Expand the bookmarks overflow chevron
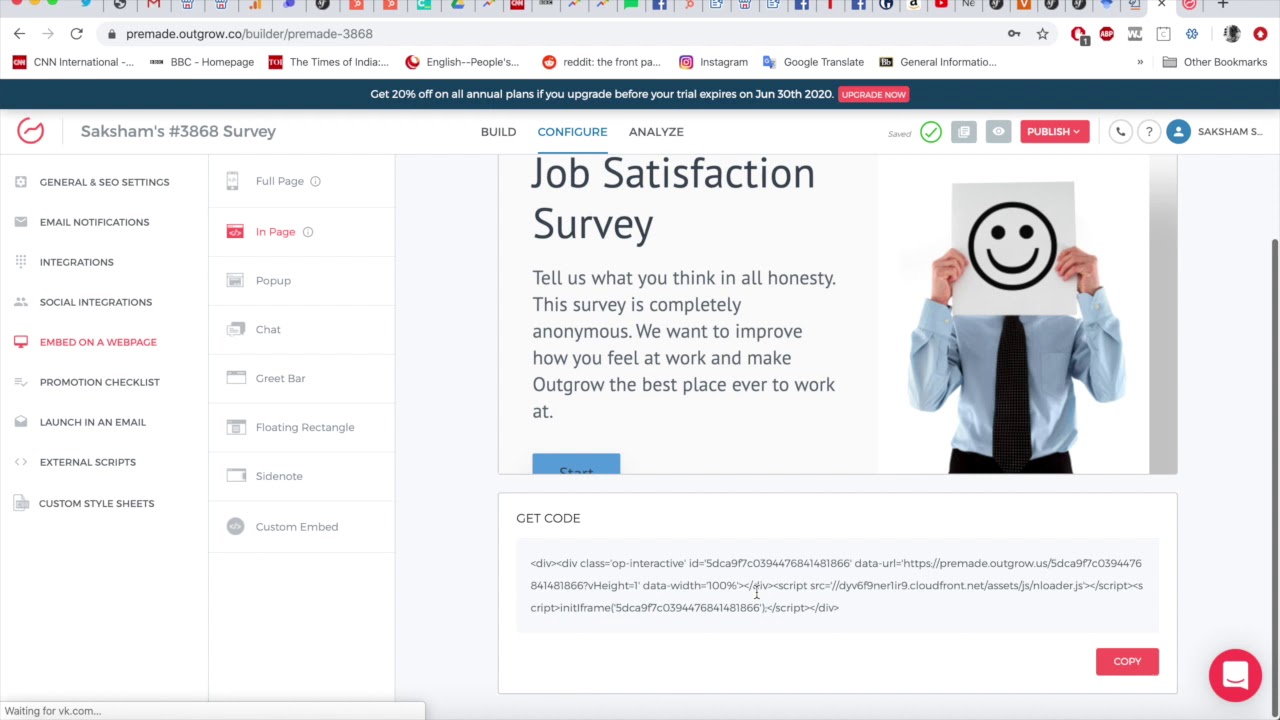 click(1140, 62)
